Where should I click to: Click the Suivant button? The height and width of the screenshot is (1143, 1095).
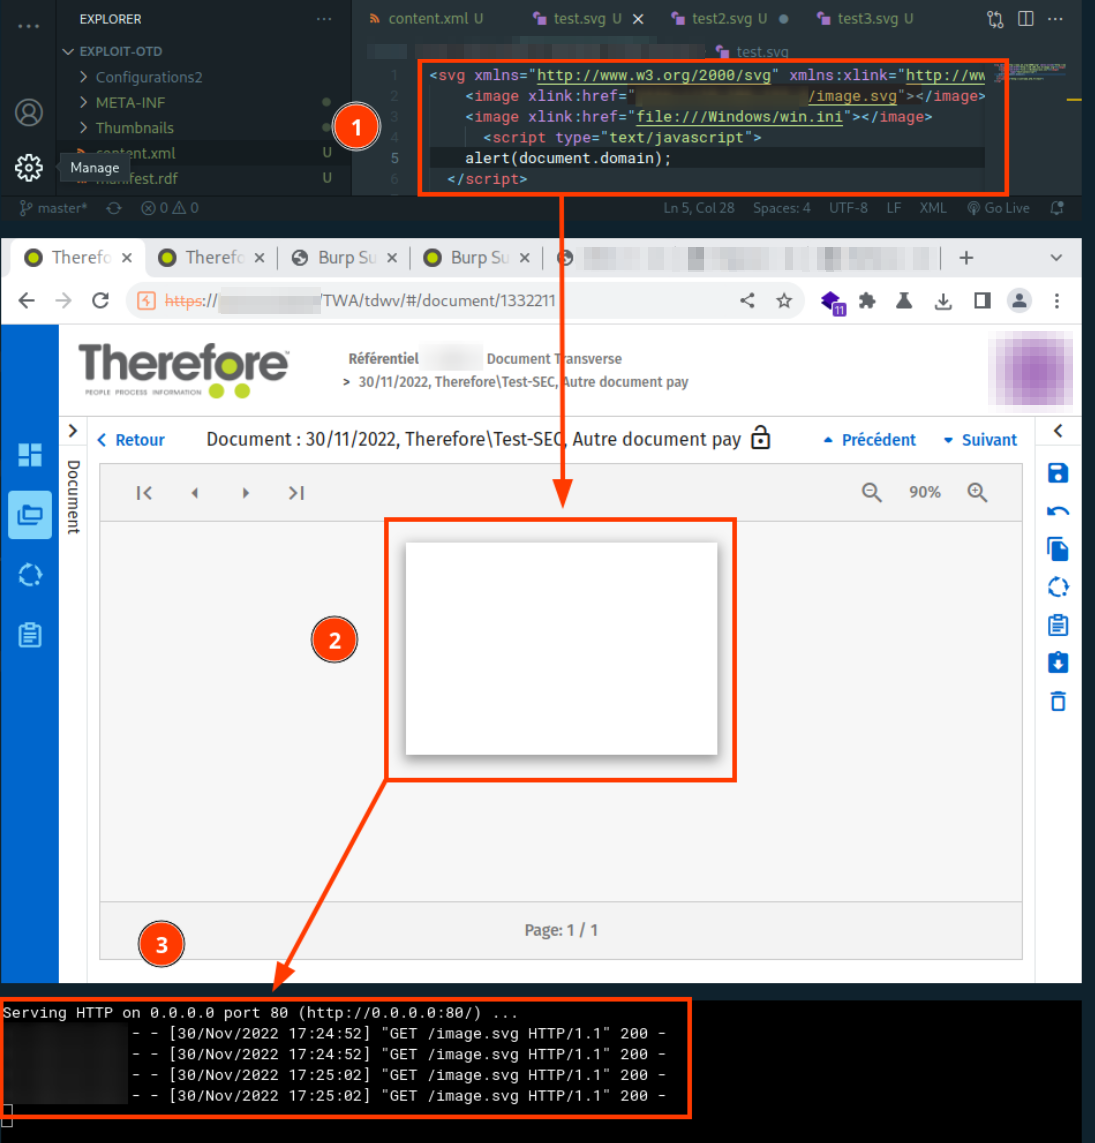[x=980, y=440]
